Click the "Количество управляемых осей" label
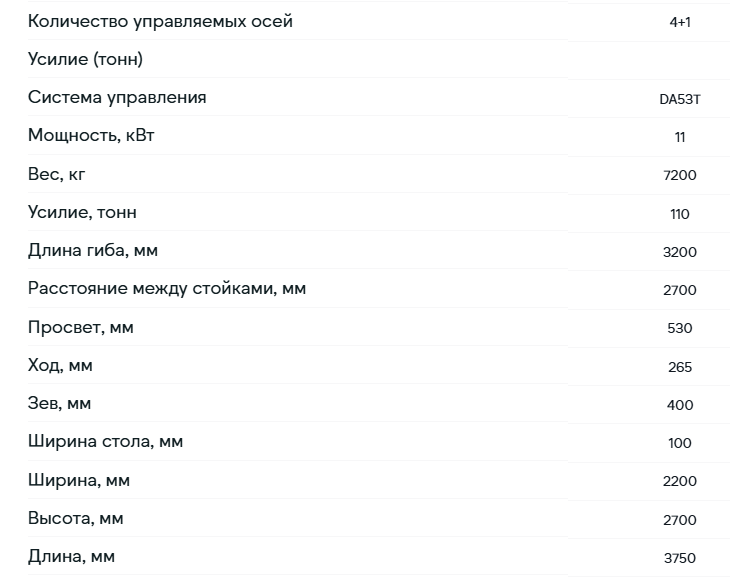Screen dimensions: 730x579 (160, 22)
